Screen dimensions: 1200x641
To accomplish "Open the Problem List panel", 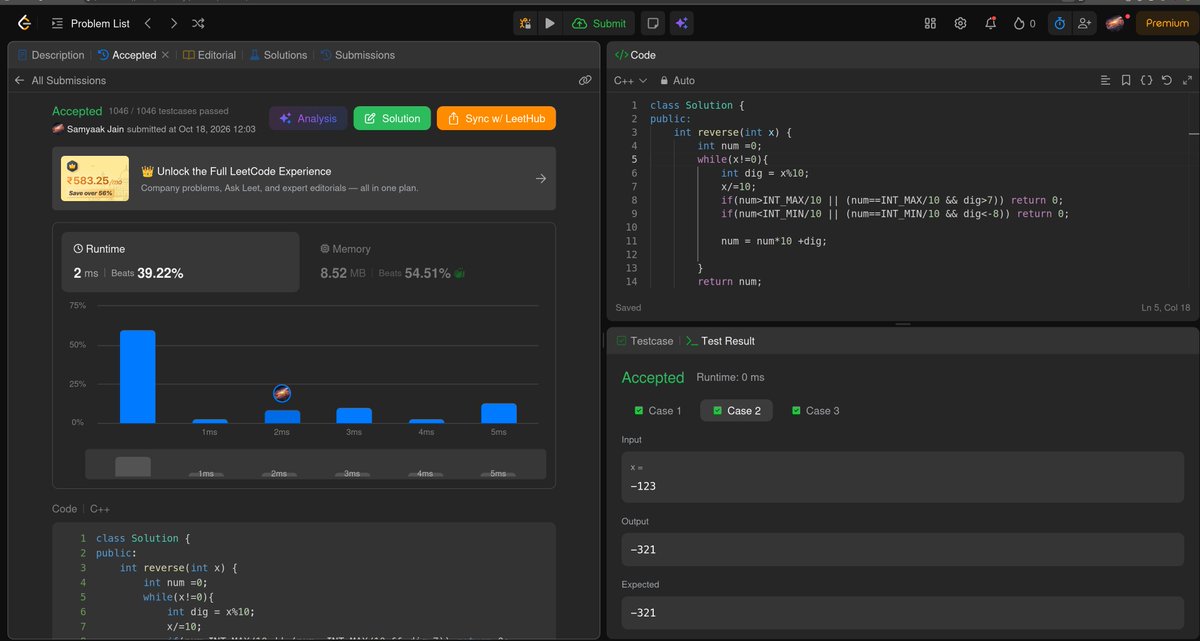I will coord(90,23).
